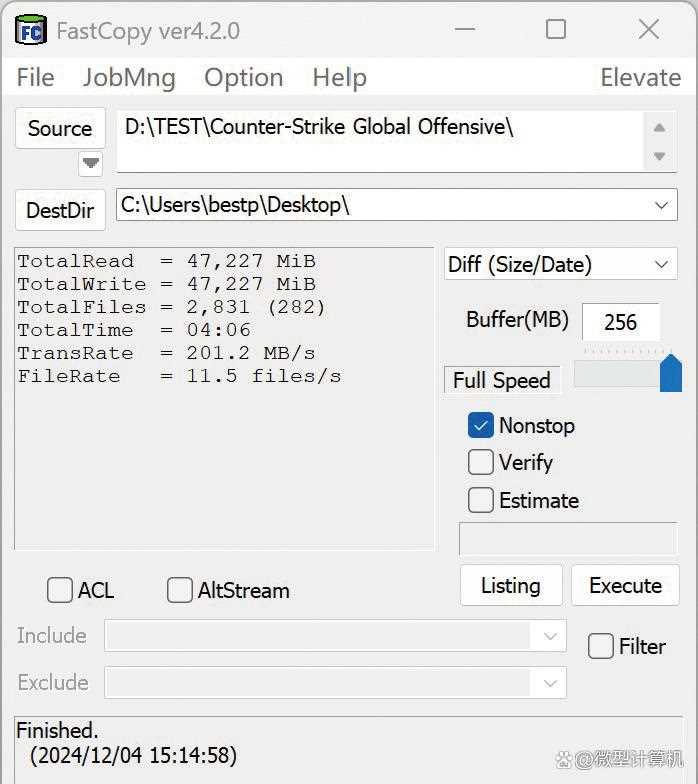Enable the Filter checkbox

(601, 646)
